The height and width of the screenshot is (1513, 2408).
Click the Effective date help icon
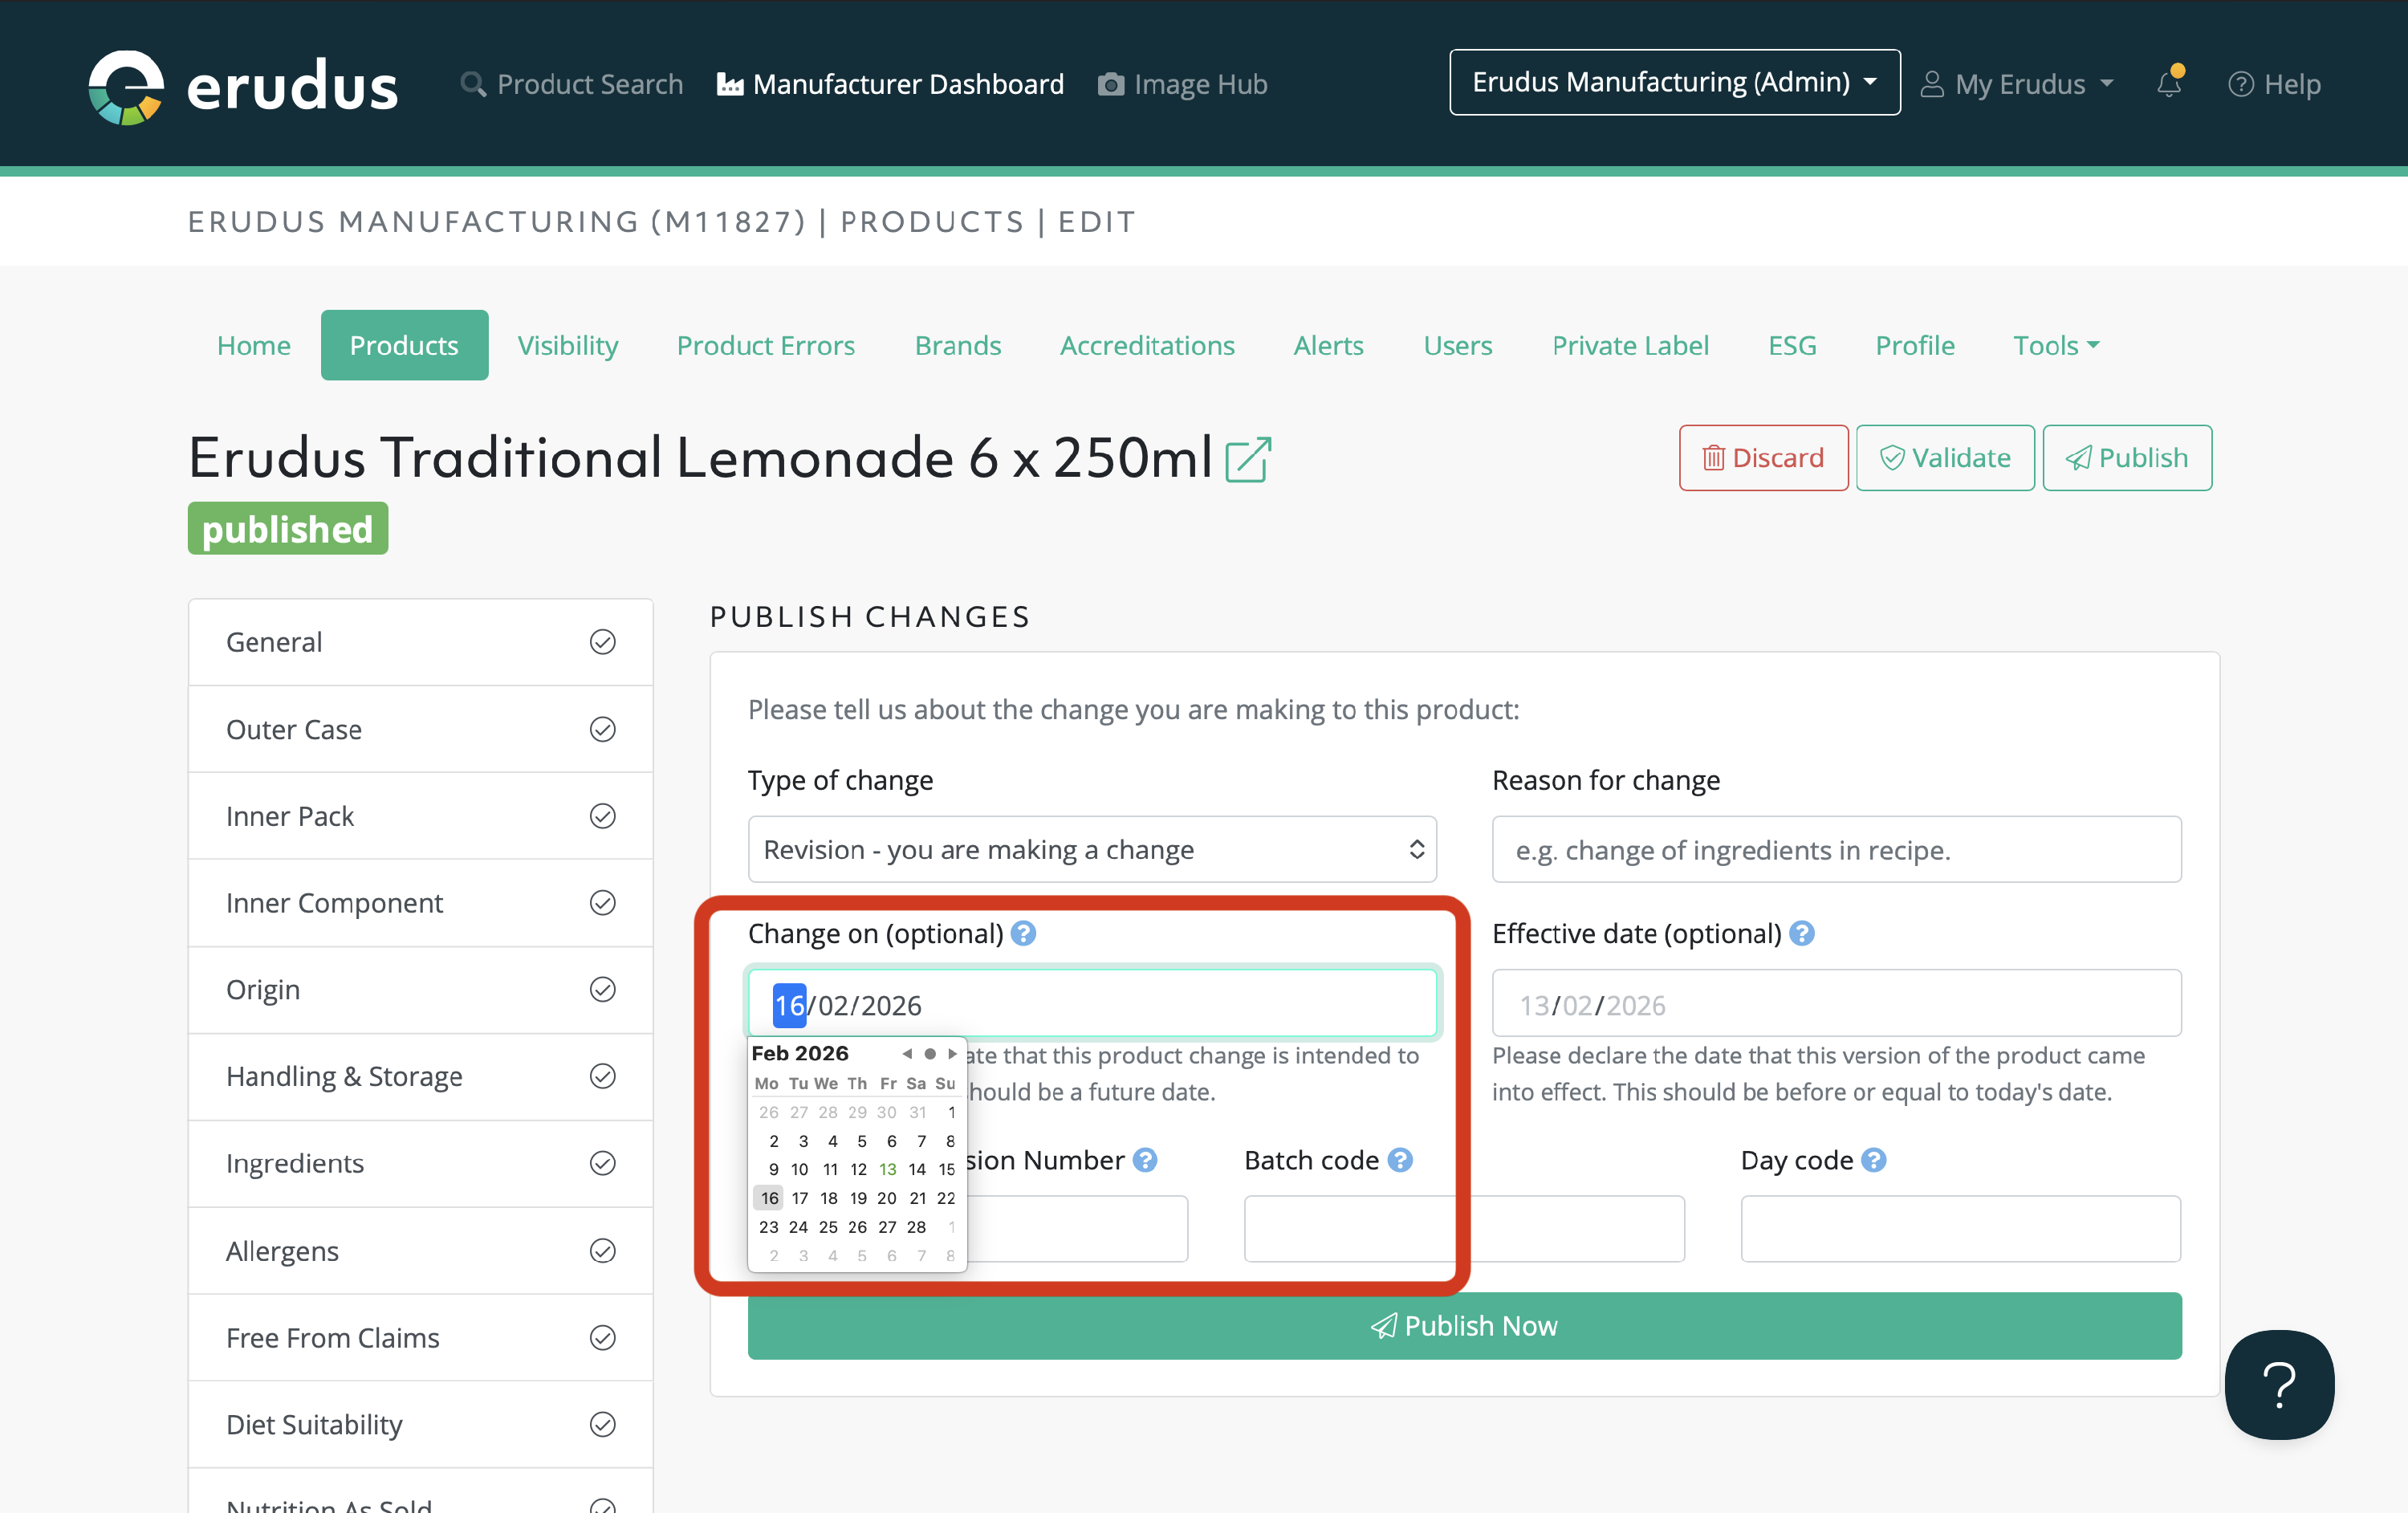tap(1802, 933)
